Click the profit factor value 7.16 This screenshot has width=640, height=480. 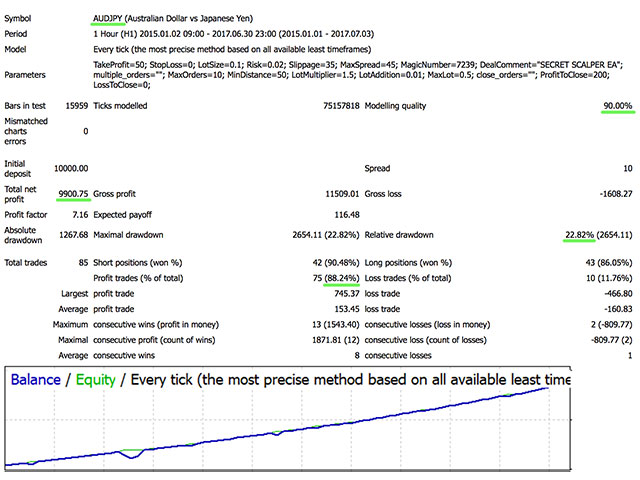point(77,215)
